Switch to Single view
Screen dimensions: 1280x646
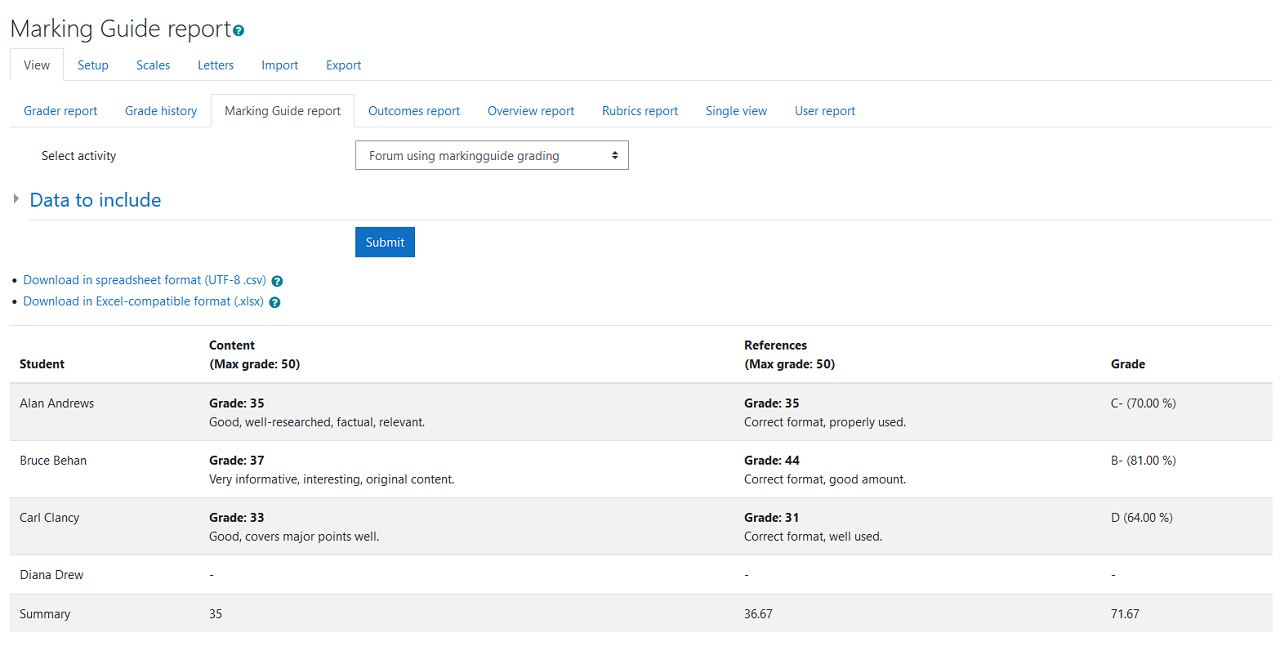pos(736,110)
